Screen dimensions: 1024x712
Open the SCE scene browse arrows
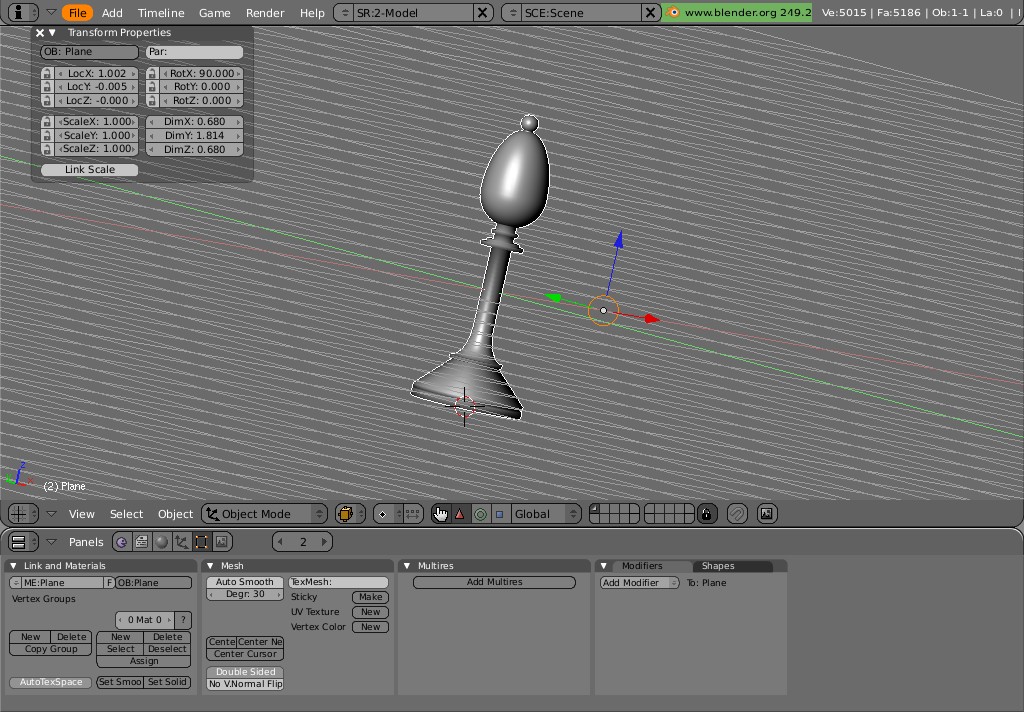(513, 12)
